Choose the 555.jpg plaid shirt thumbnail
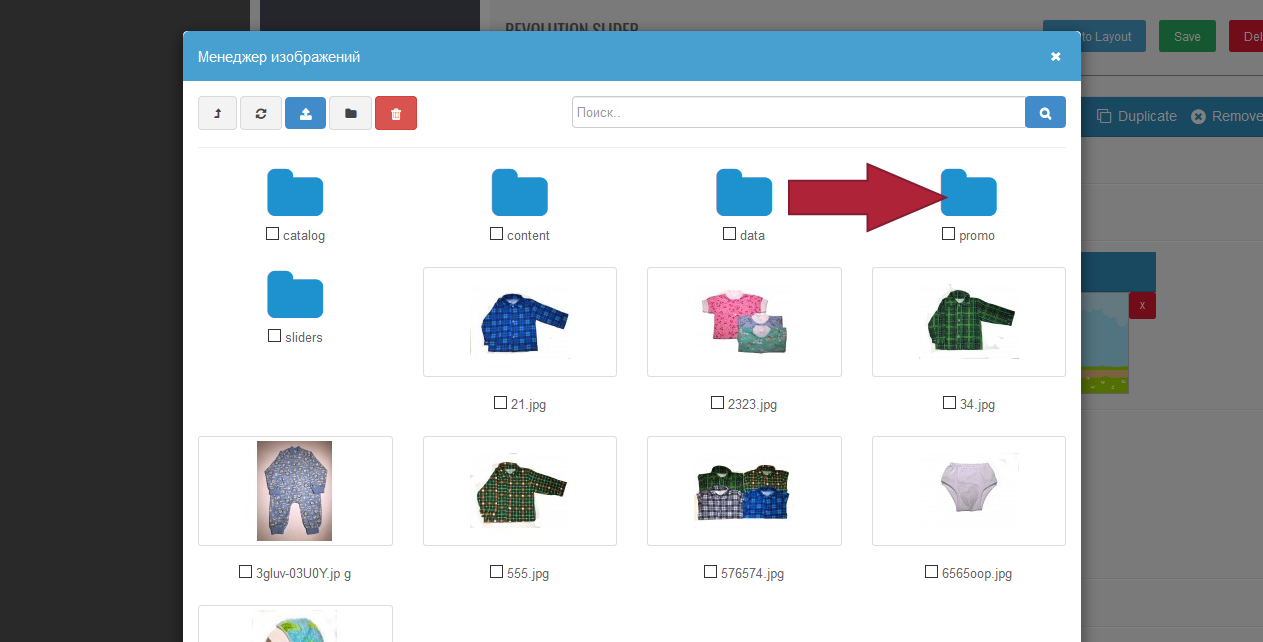Screen dimensions: 1263x642 (x=520, y=491)
